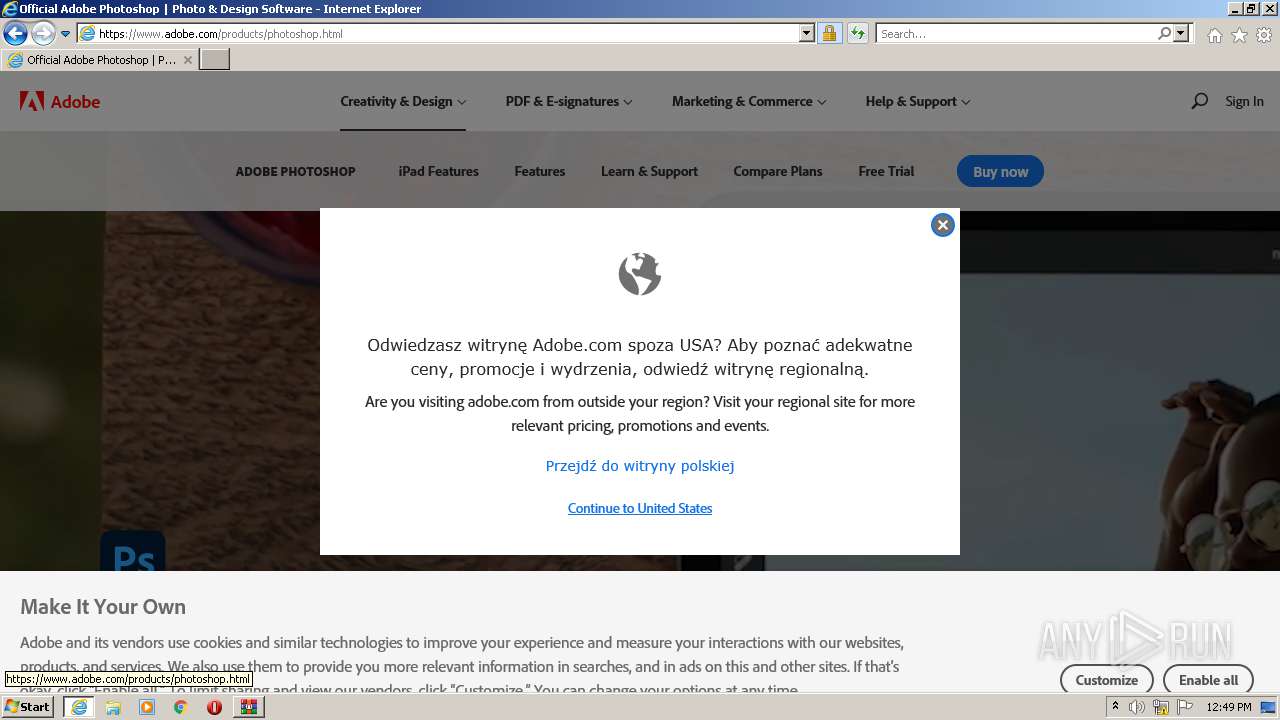This screenshot has height=720, width=1280.
Task: Click the IE Search input box
Action: point(1016,33)
